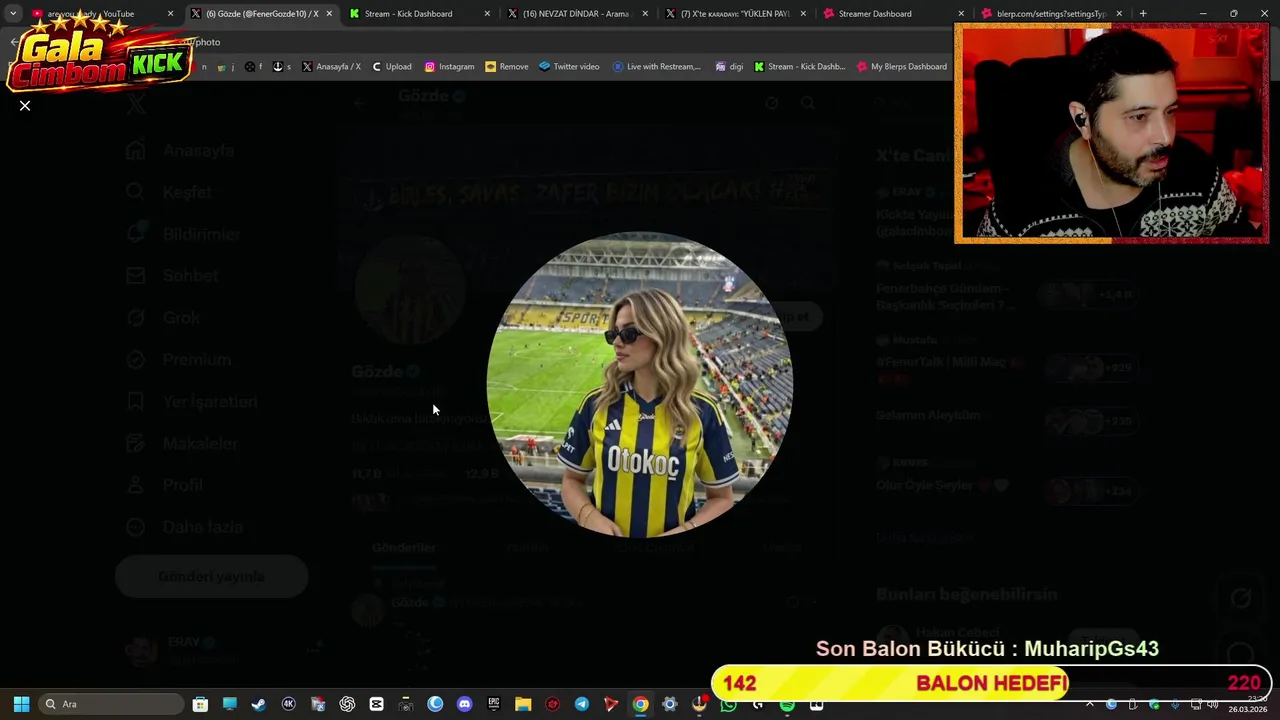
Task: Open the volume control in system tray
Action: (x=1212, y=705)
